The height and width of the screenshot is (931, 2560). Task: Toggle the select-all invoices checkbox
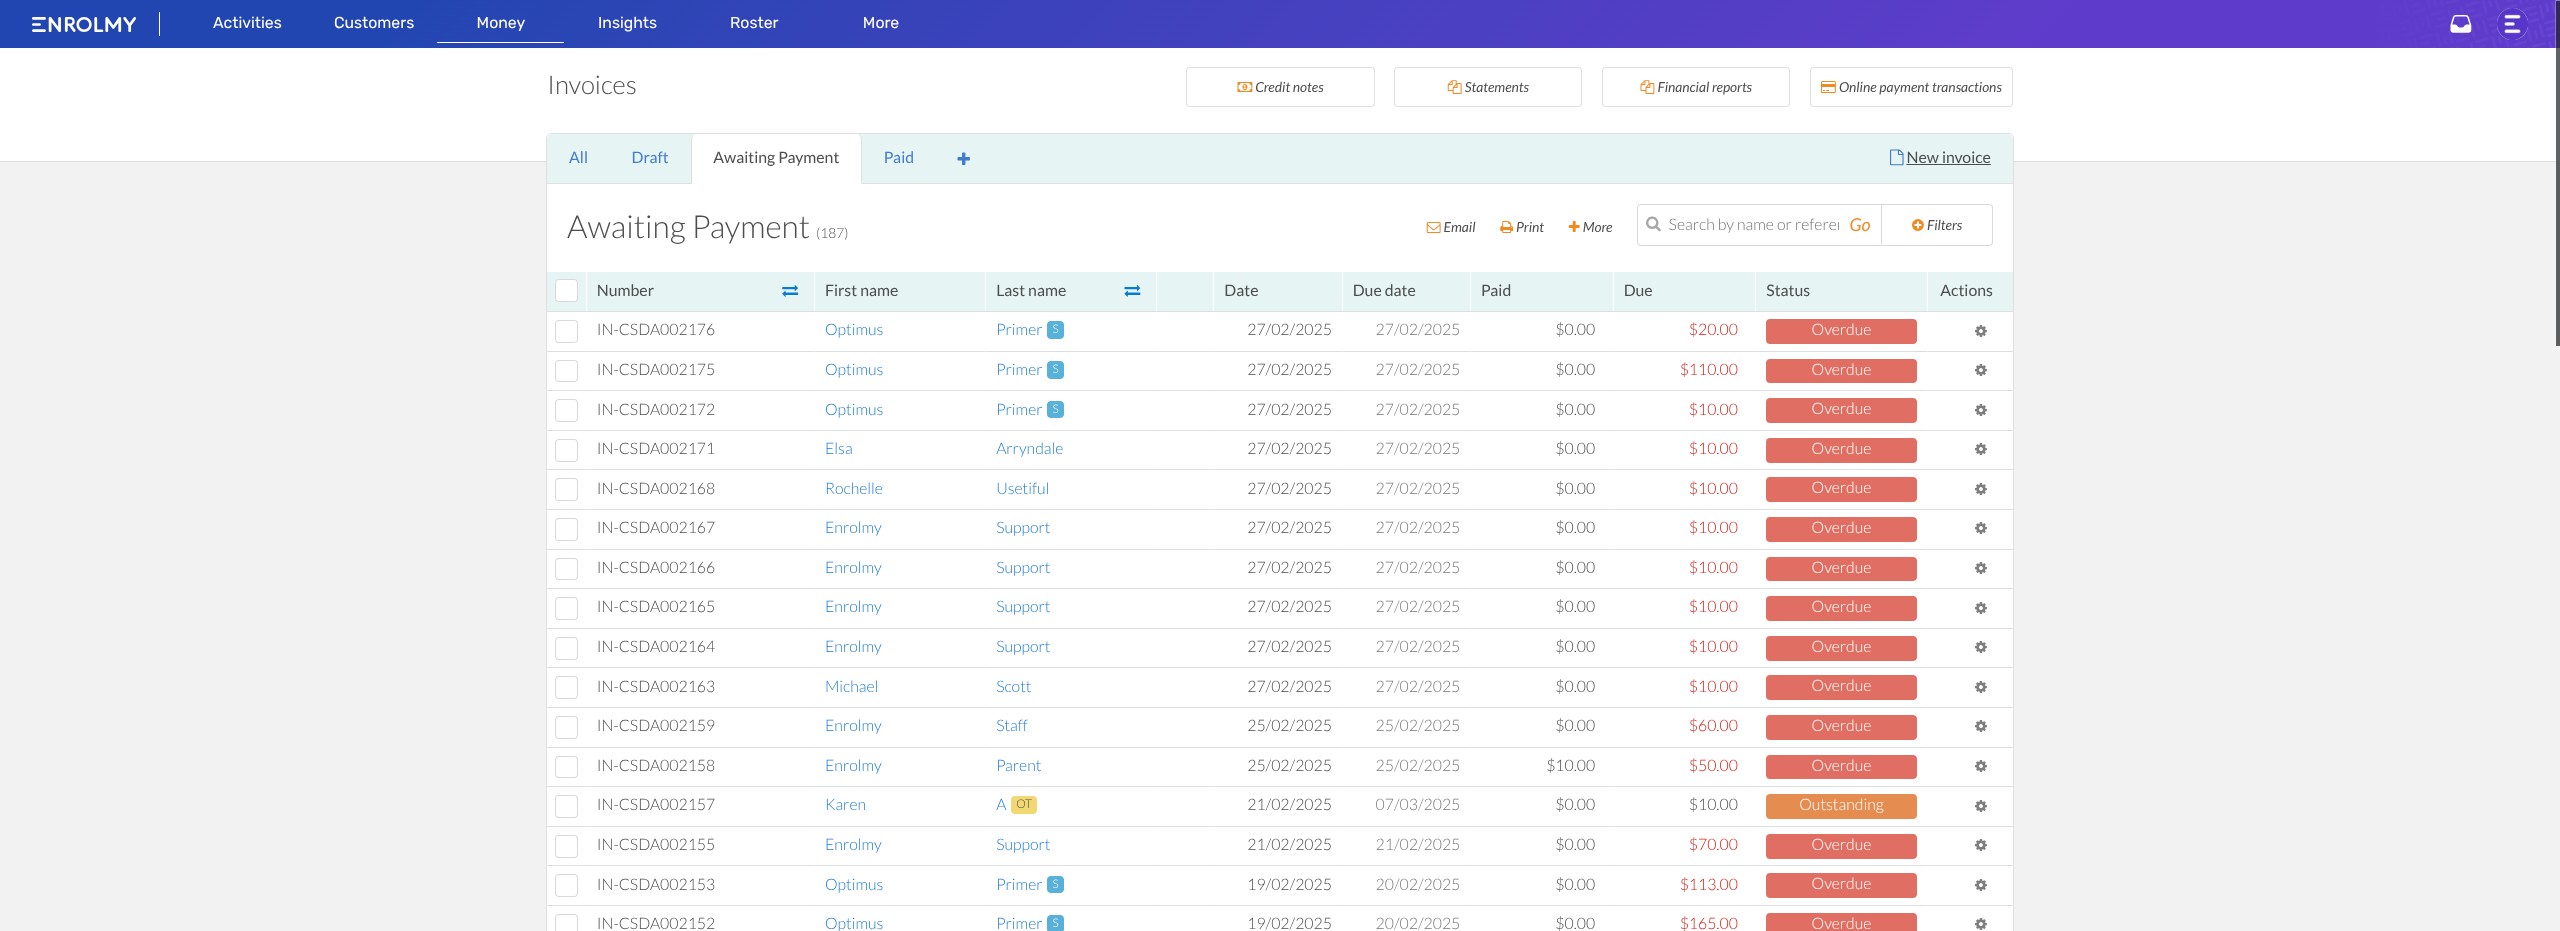(x=566, y=291)
